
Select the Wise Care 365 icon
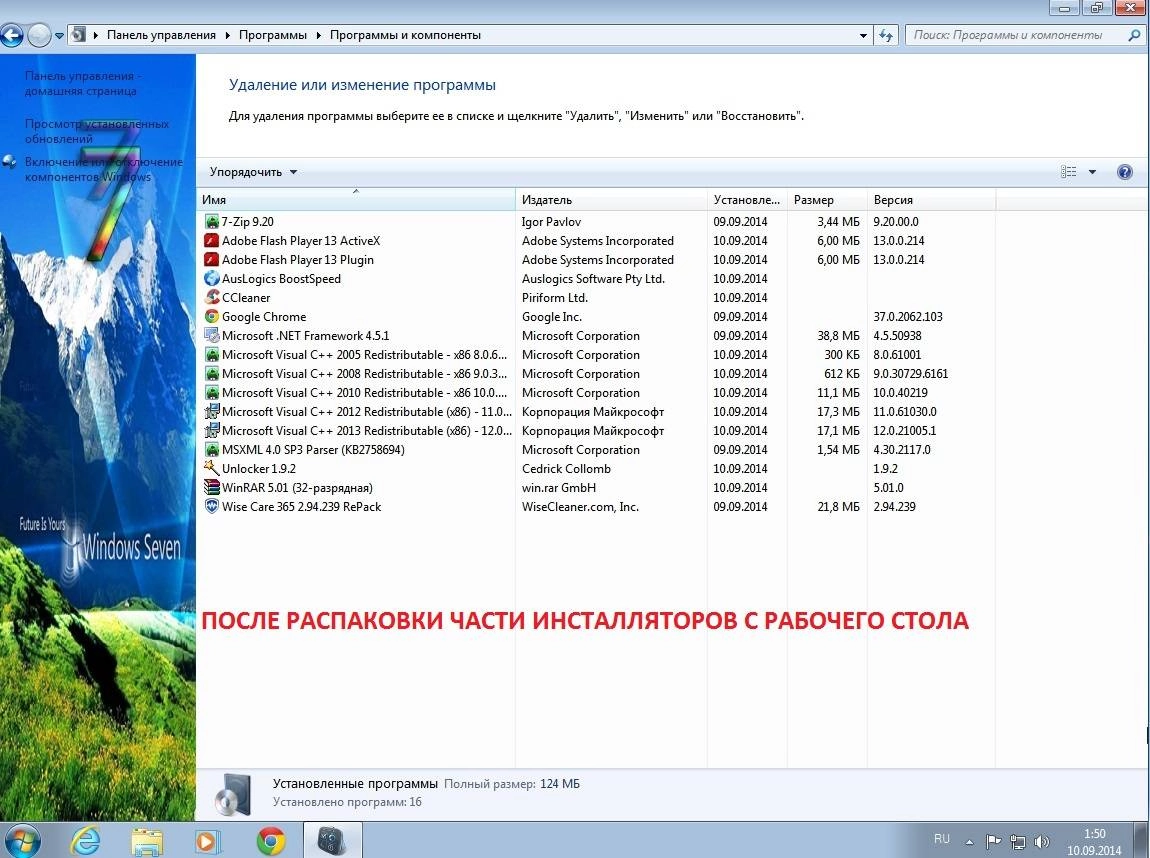tap(211, 507)
